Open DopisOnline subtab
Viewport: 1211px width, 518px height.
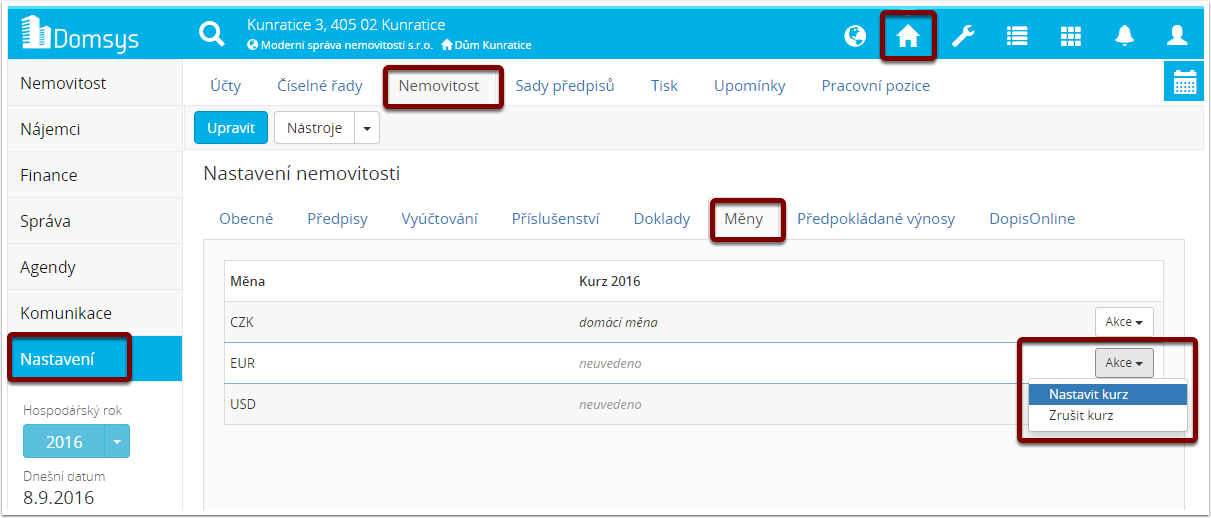(x=1032, y=219)
